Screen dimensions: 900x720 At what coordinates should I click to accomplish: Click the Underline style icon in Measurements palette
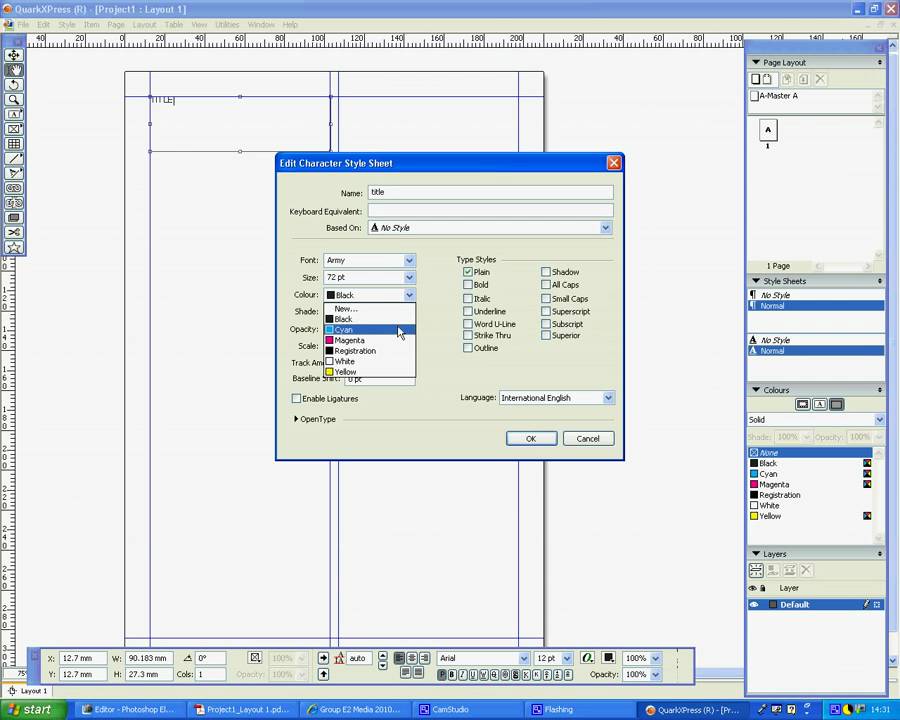point(474,675)
